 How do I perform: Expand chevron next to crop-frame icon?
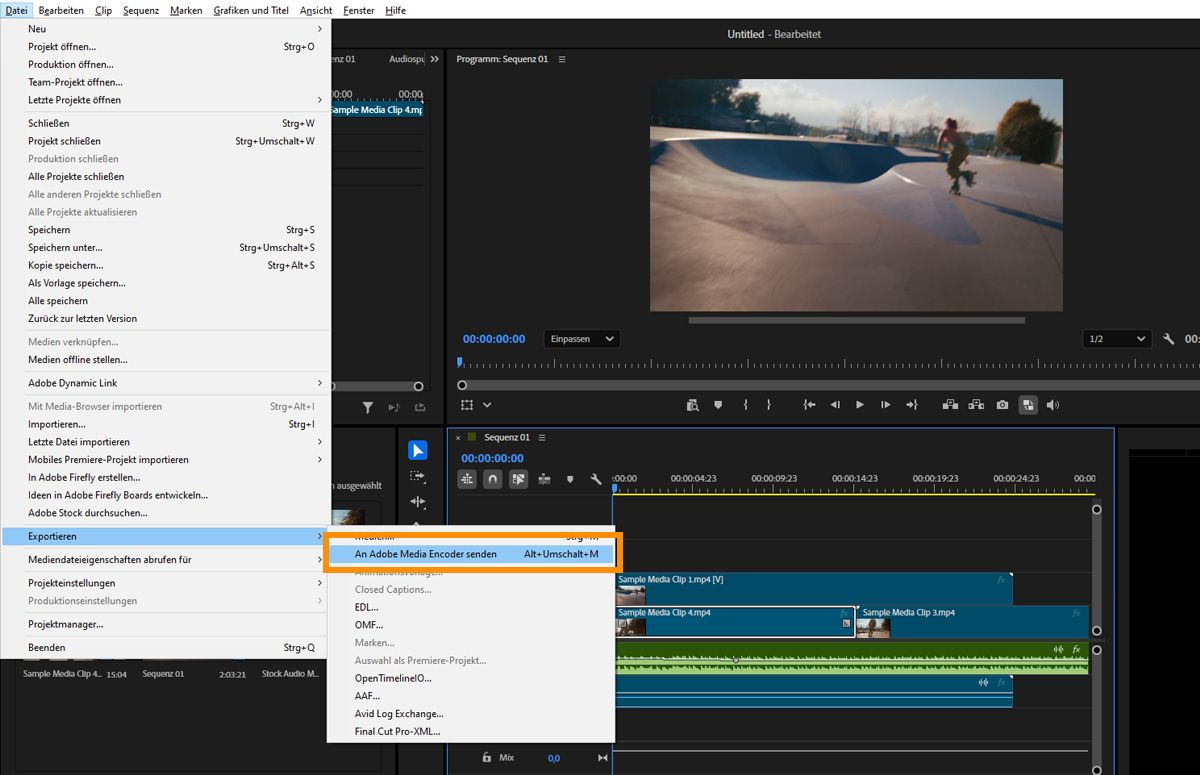[487, 405]
